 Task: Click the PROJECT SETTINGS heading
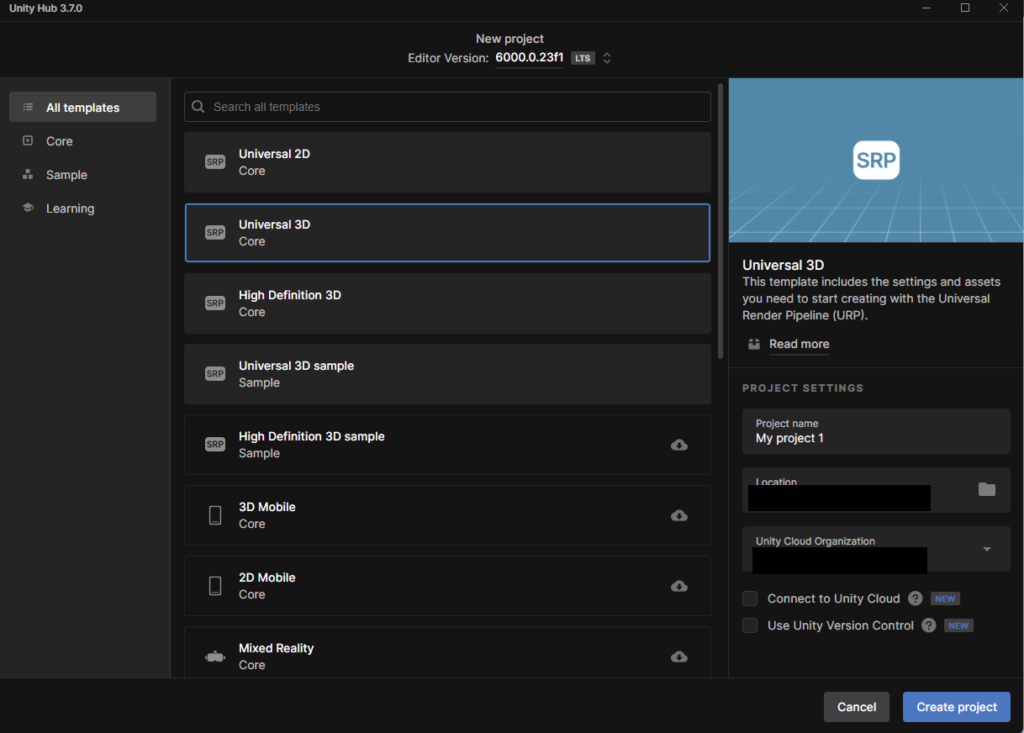coord(803,388)
